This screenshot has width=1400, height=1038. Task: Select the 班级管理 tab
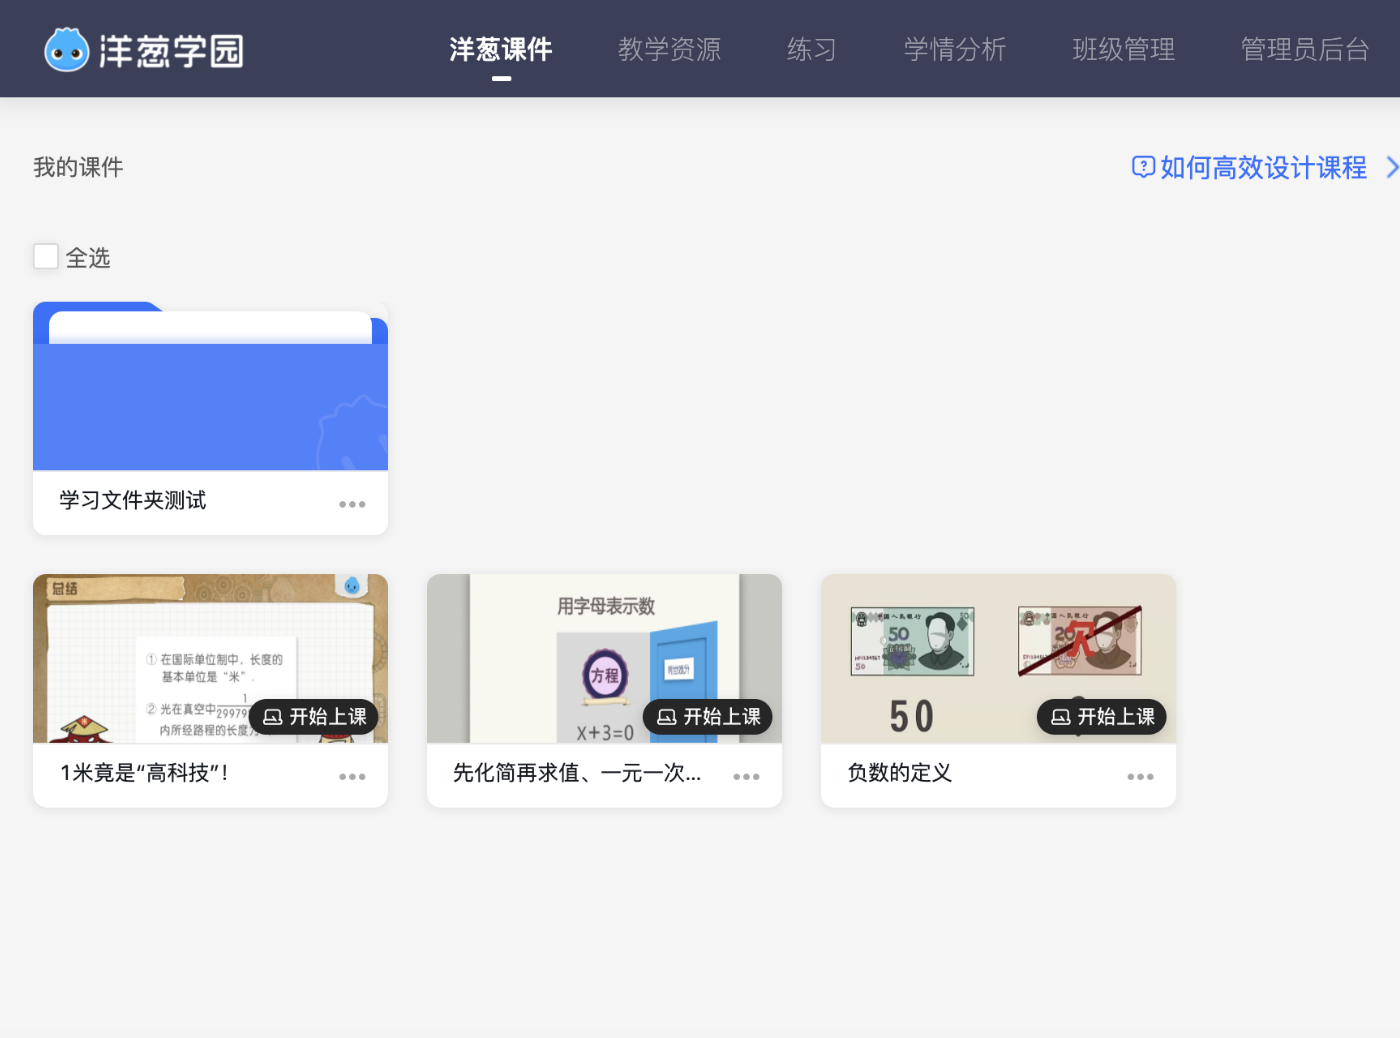point(1123,50)
